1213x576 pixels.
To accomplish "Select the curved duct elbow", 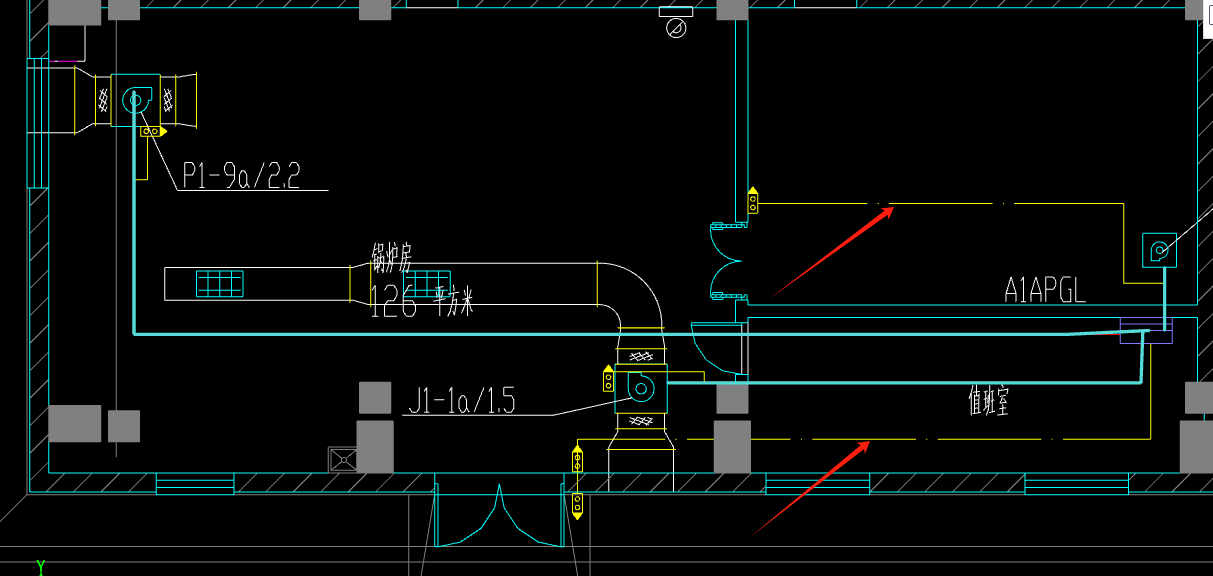I will click(x=631, y=296).
